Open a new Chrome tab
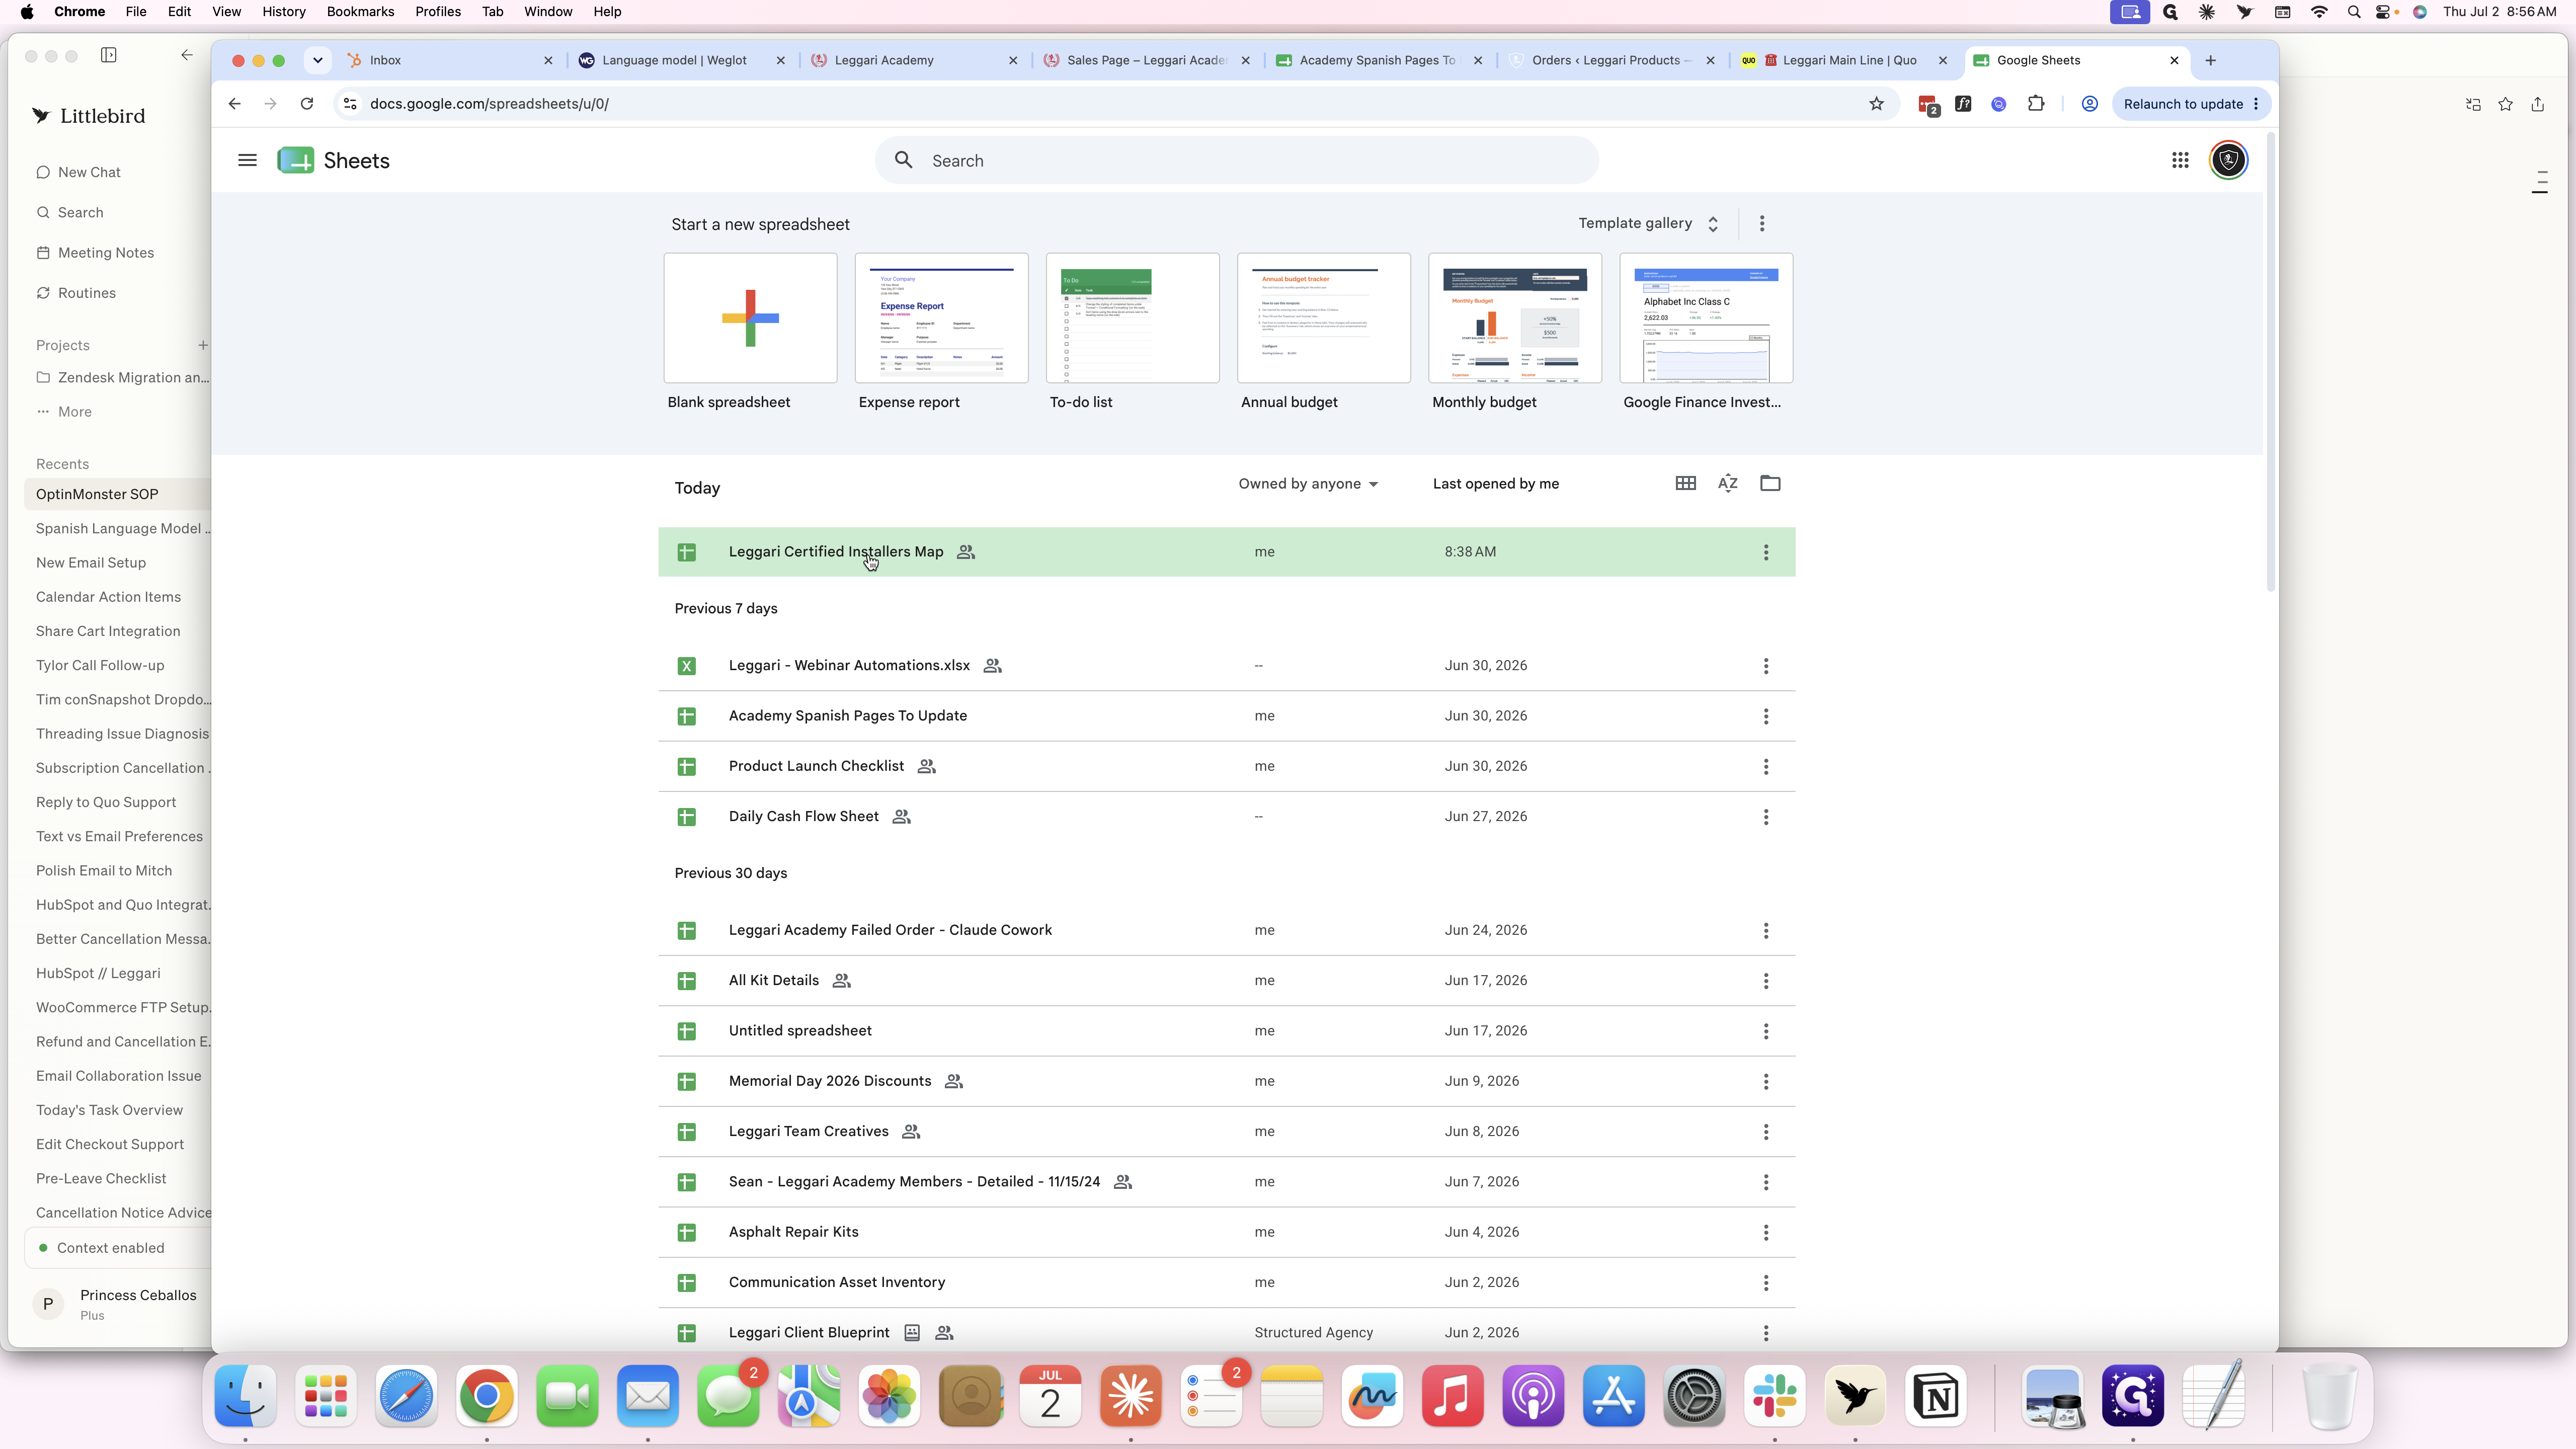 coord(2210,60)
